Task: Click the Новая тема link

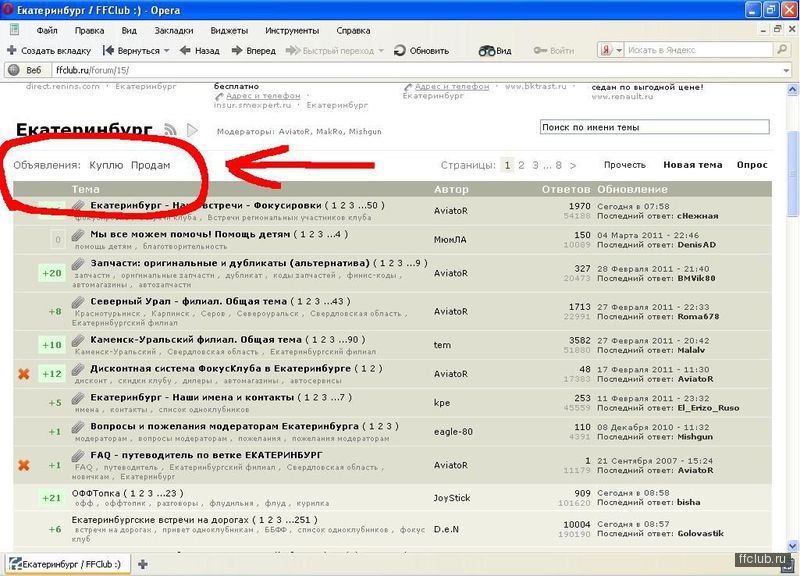Action: [692, 165]
